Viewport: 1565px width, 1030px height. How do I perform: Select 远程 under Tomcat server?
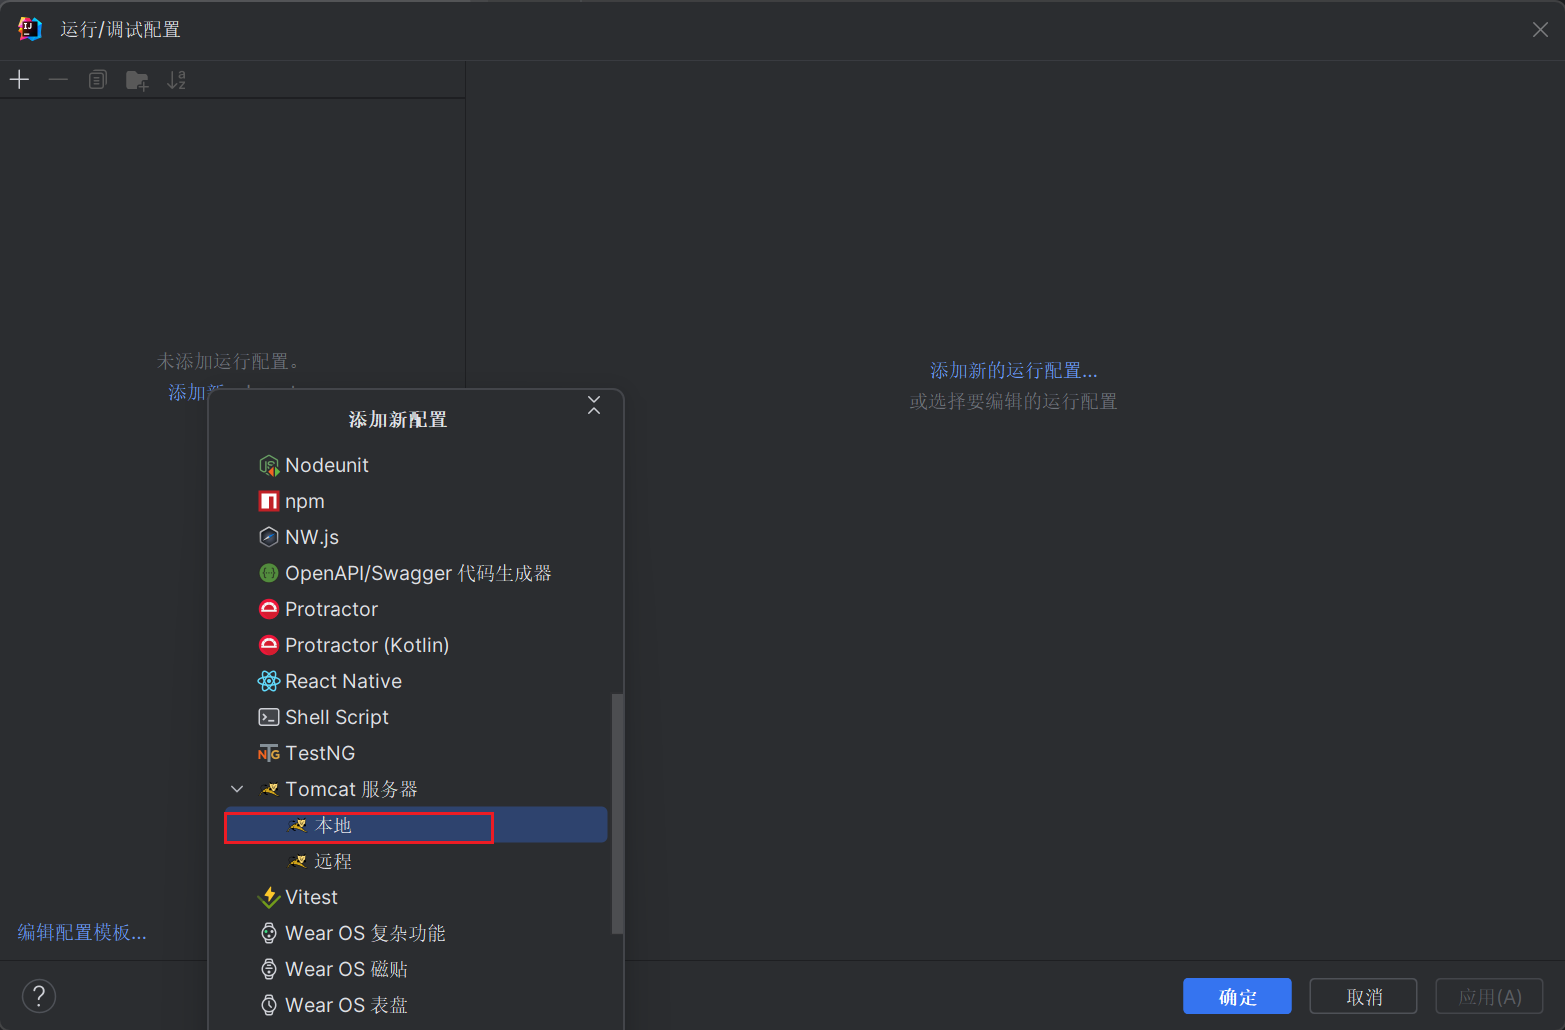pyautogui.click(x=333, y=862)
